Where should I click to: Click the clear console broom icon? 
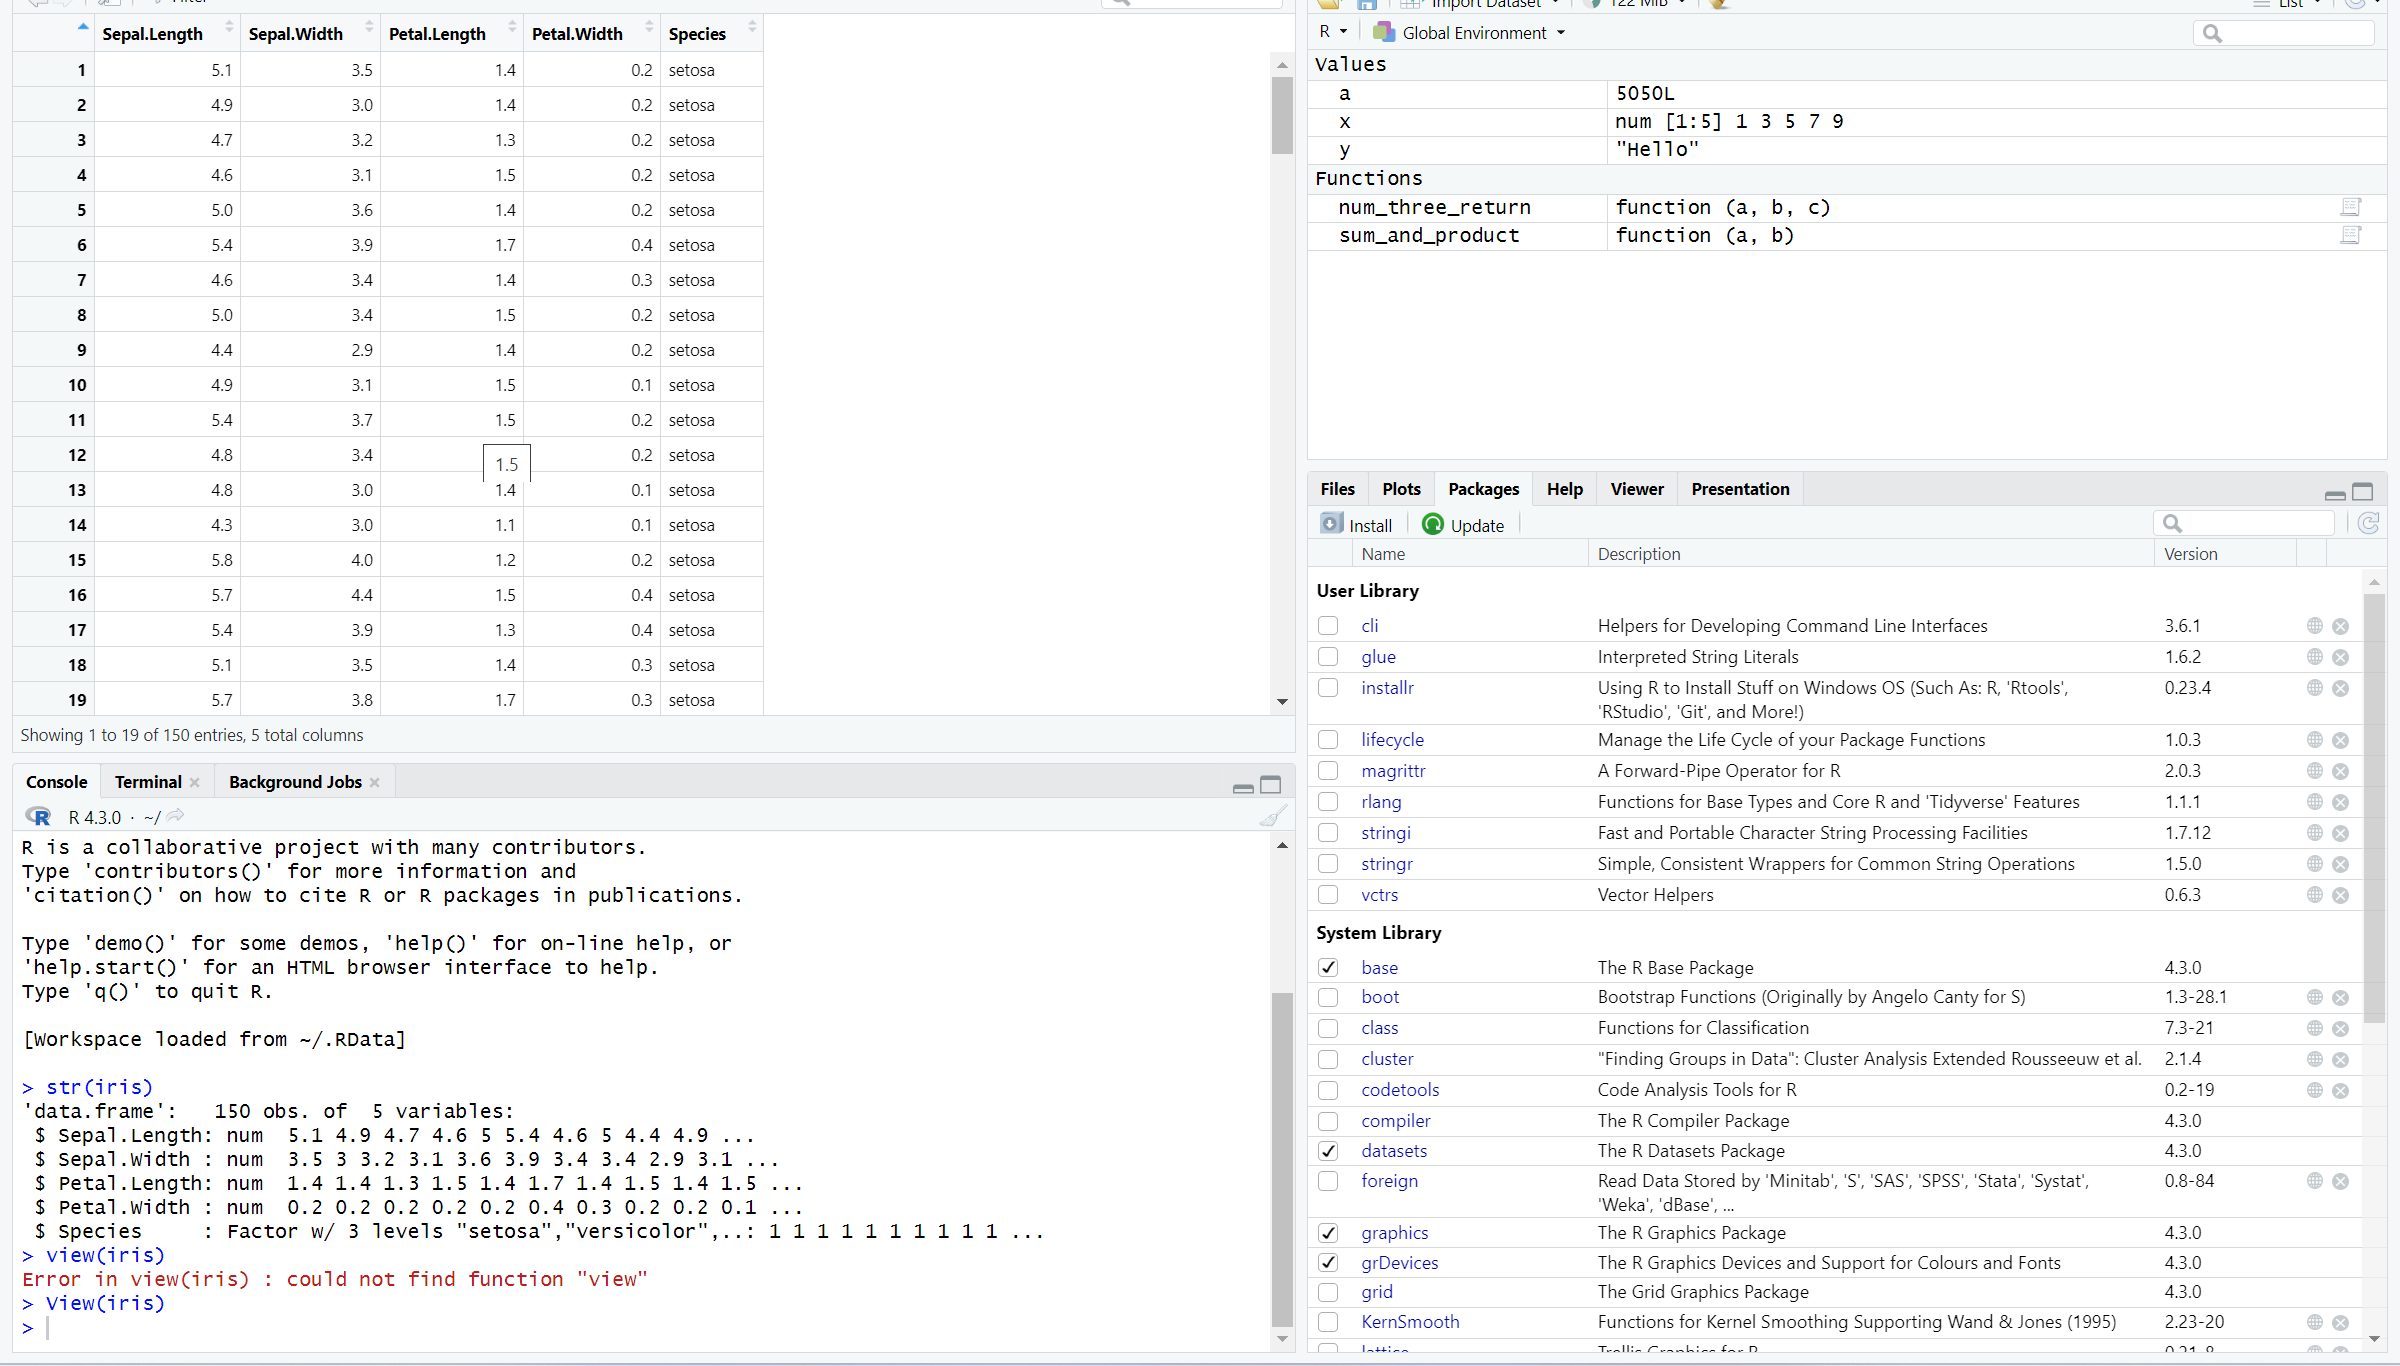pyautogui.click(x=1272, y=817)
